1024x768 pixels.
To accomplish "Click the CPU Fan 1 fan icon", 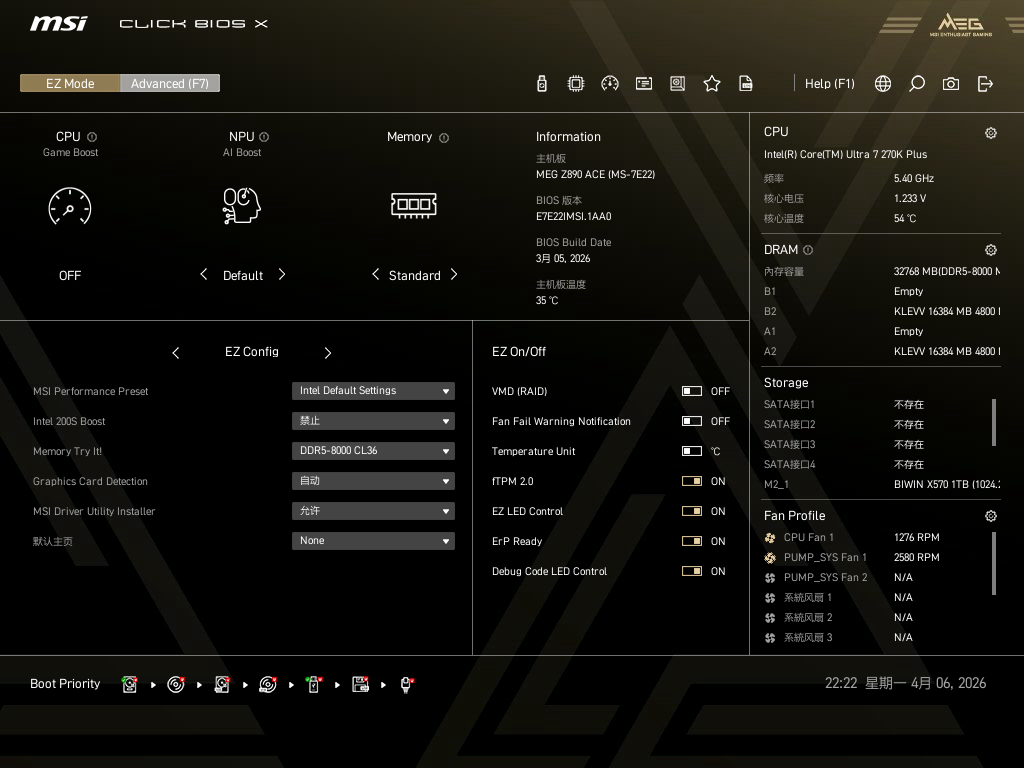I will pyautogui.click(x=770, y=537).
